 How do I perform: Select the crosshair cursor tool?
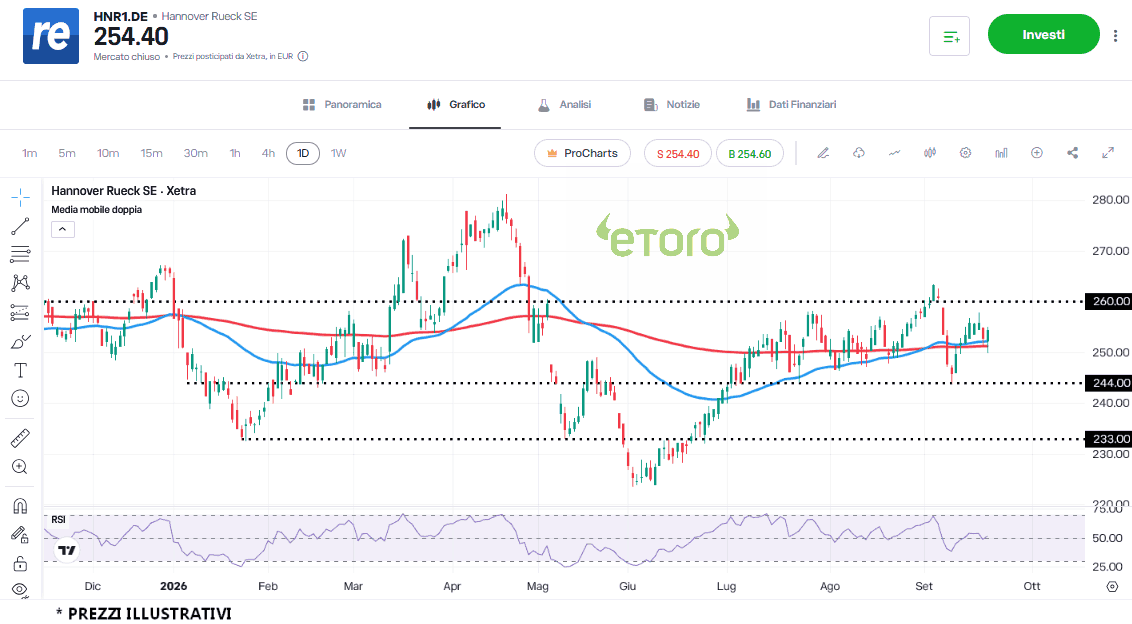[x=20, y=197]
